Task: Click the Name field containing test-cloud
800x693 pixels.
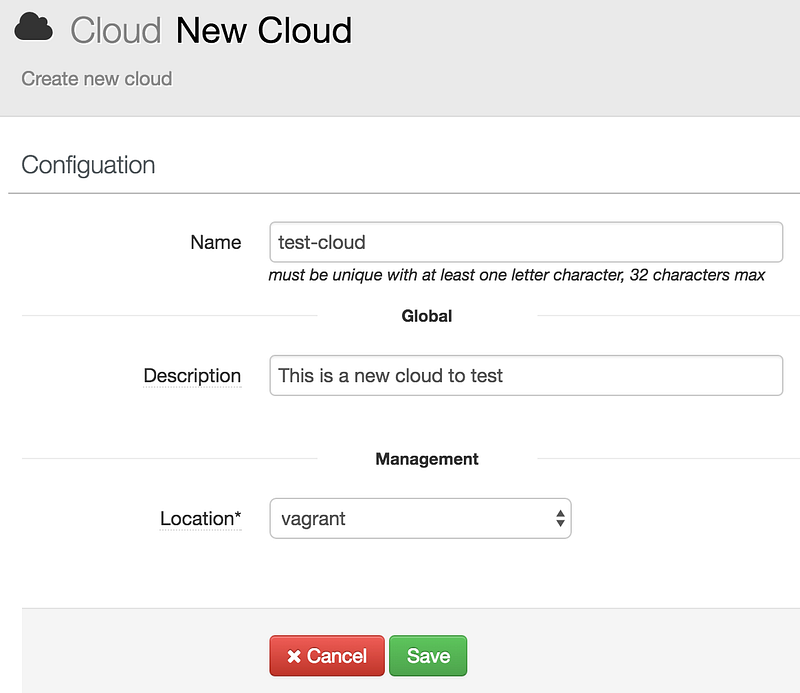Action: pos(525,242)
